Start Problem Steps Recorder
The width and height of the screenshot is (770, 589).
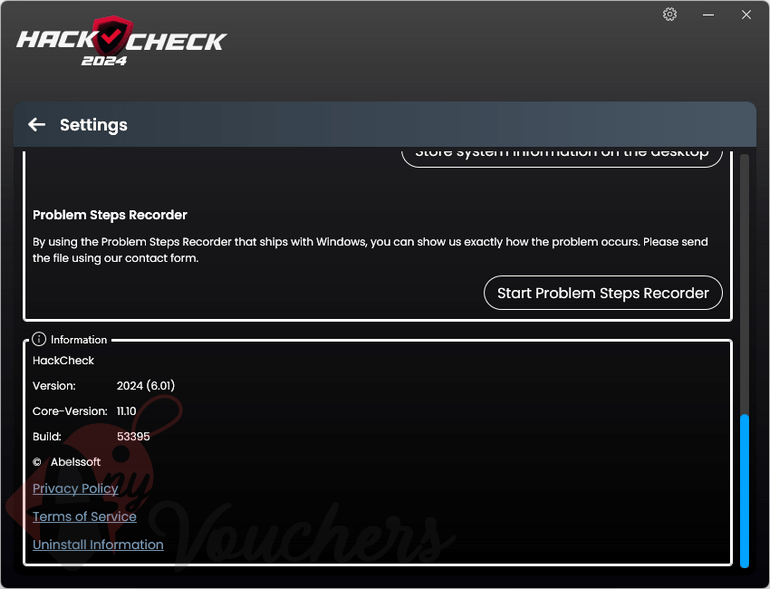coord(603,293)
